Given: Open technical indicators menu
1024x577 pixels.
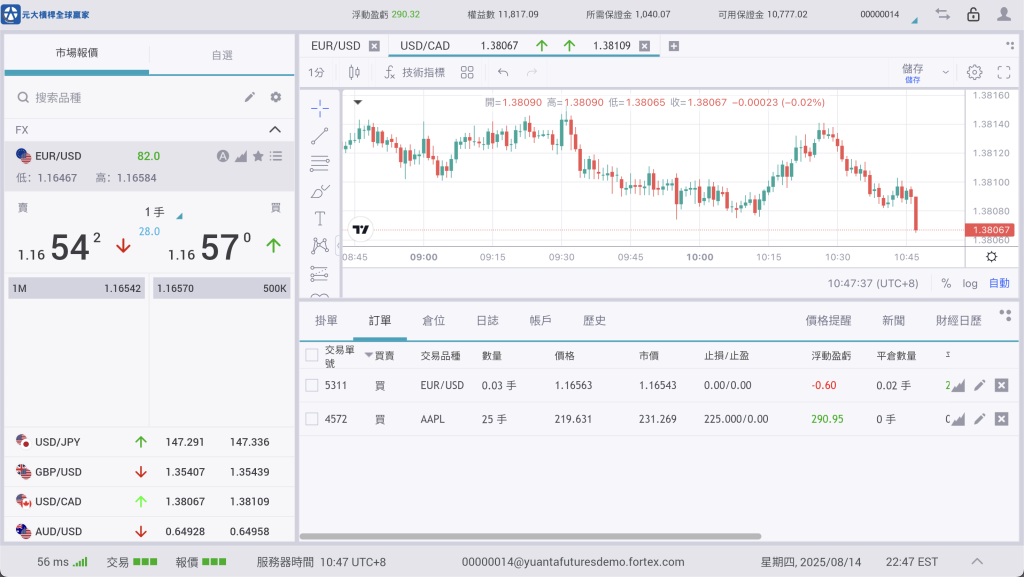Looking at the screenshot, I should point(415,72).
